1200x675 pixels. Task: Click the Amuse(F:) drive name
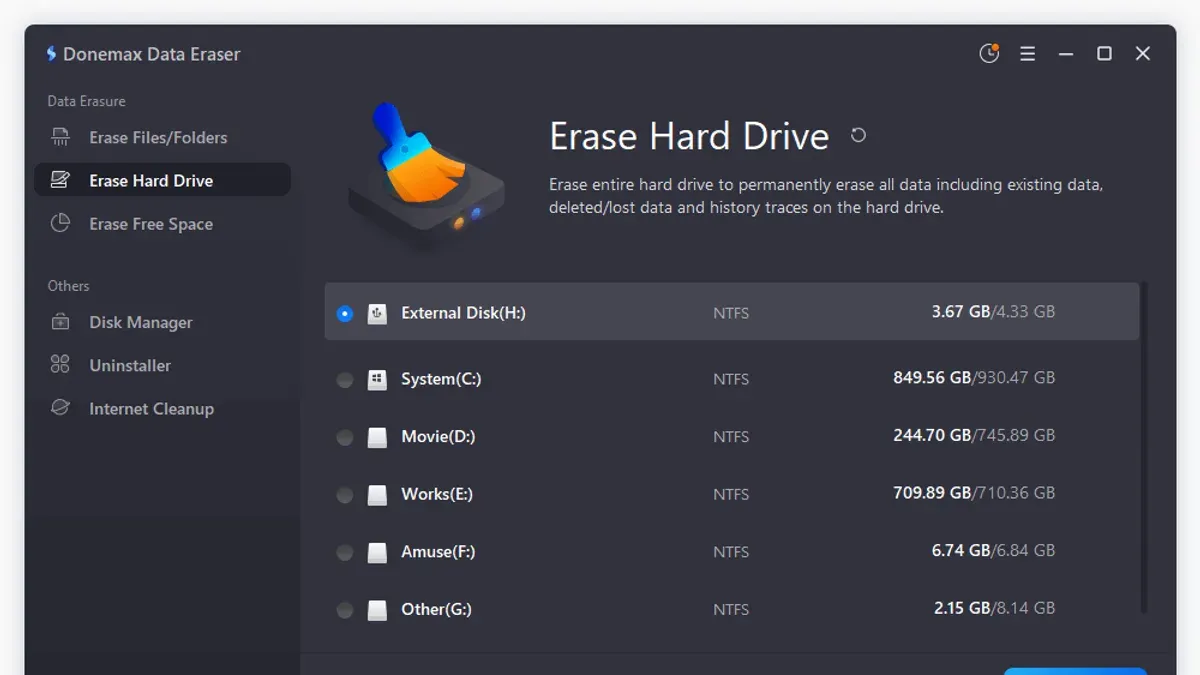point(438,552)
